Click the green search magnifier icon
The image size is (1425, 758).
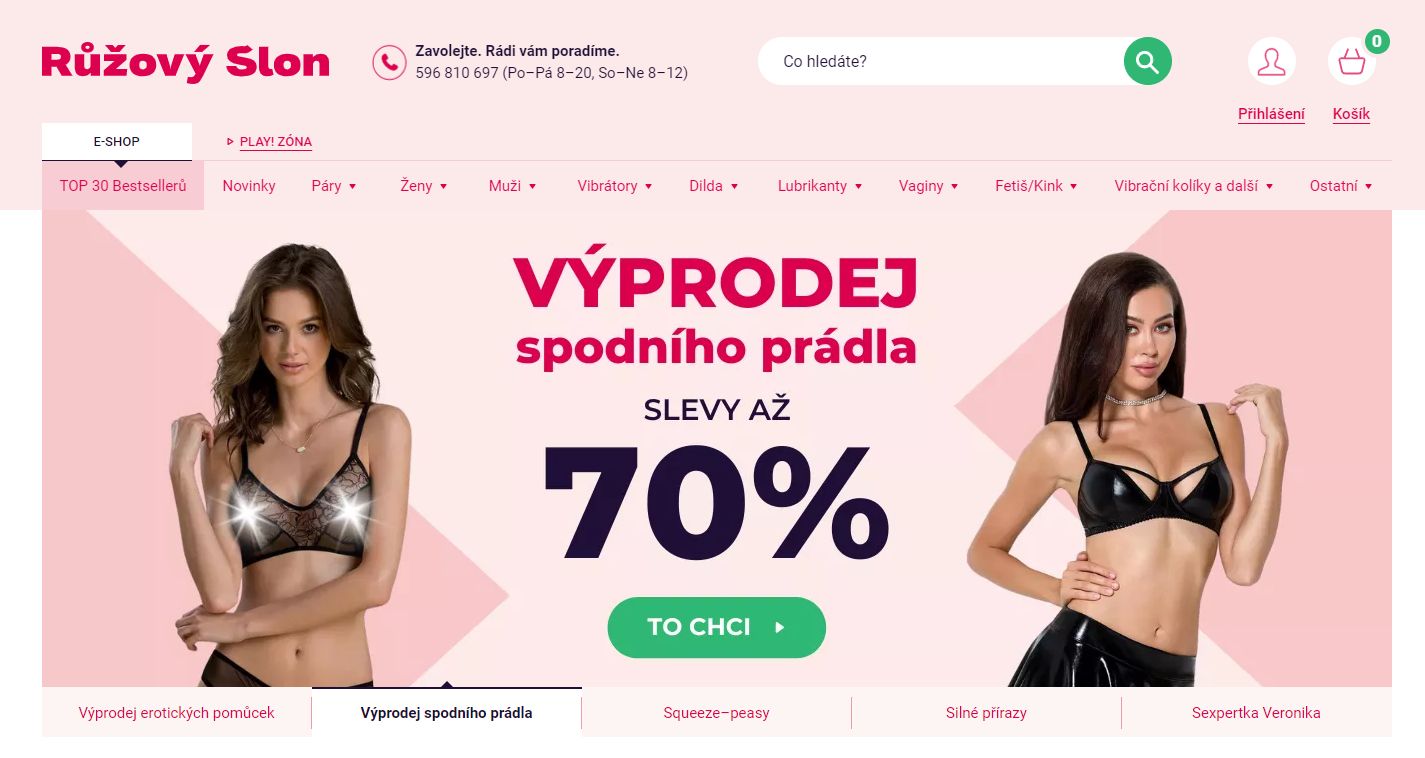click(1147, 61)
